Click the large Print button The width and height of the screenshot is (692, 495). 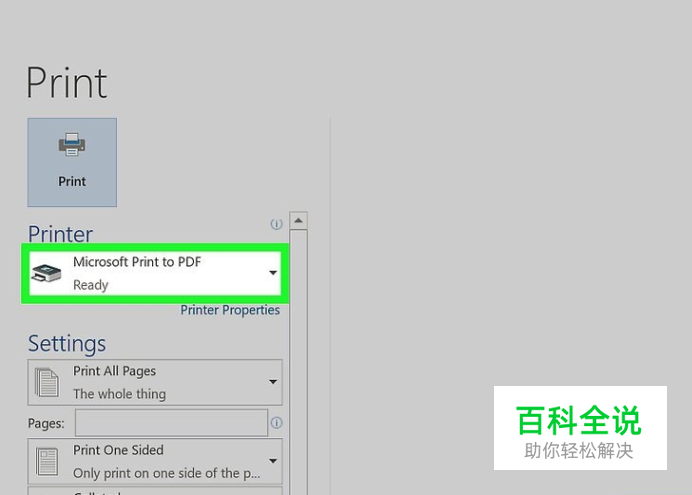(72, 162)
